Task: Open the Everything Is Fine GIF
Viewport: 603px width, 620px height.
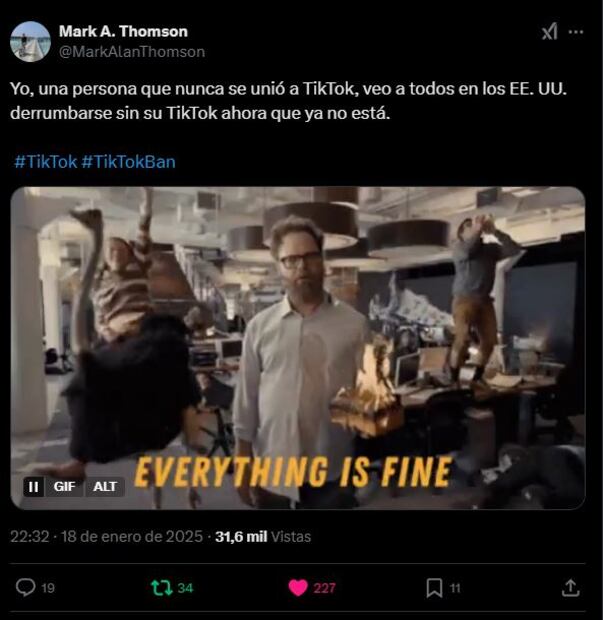Action: click(x=298, y=348)
